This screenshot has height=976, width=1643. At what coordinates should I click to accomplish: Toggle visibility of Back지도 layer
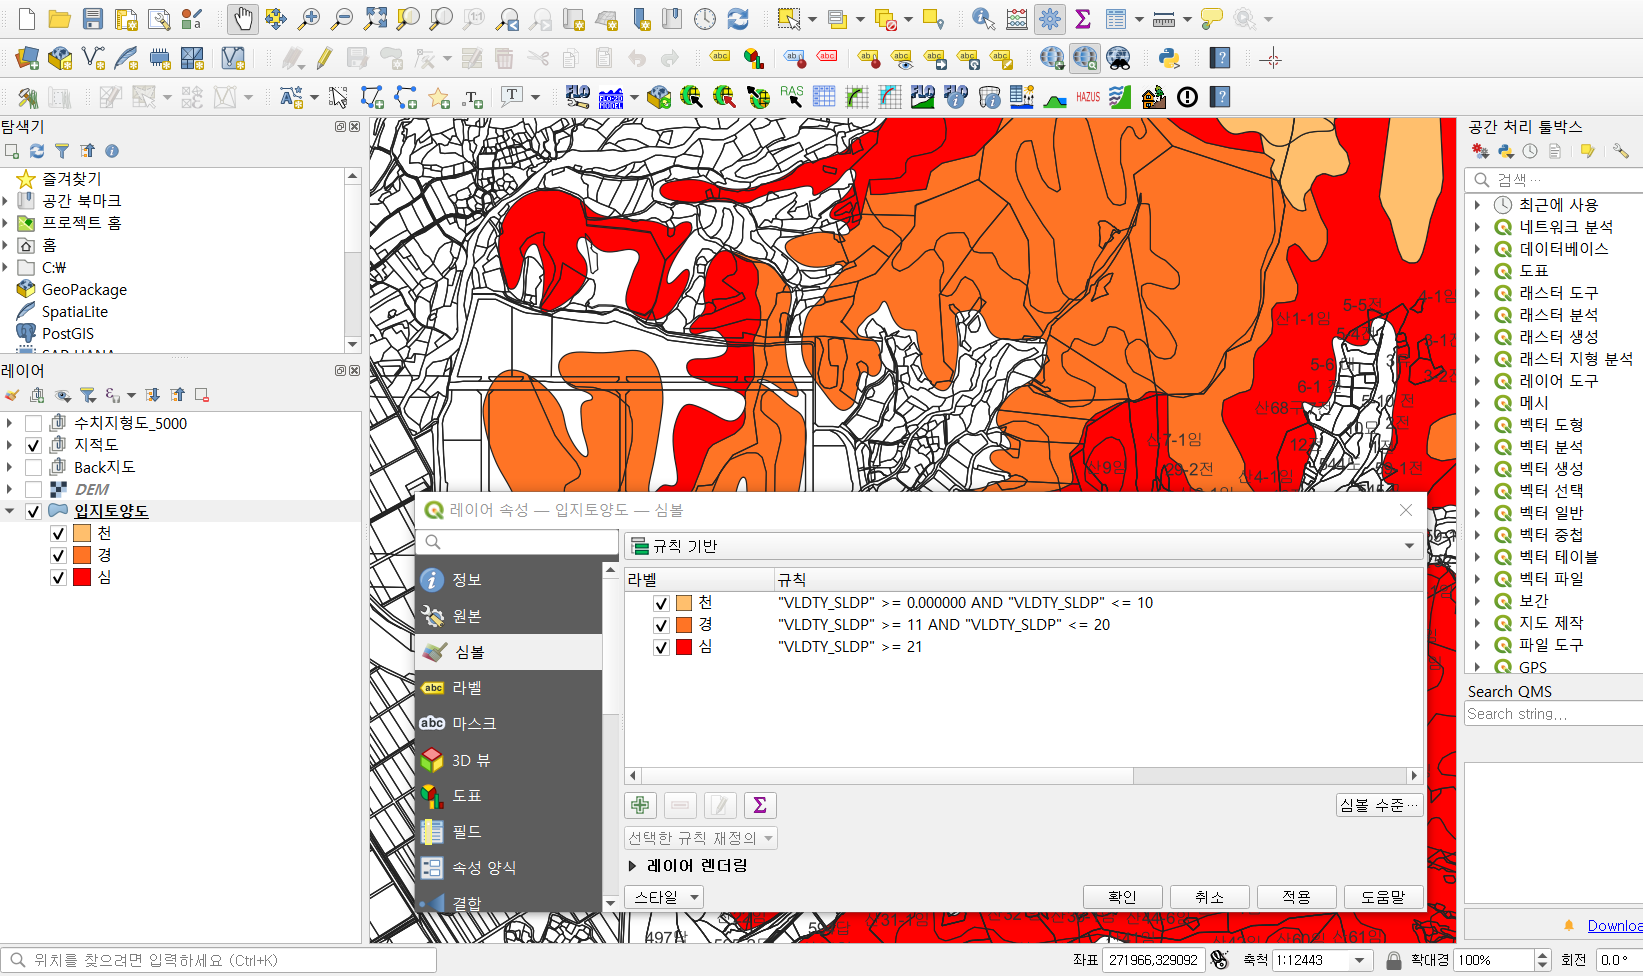coord(33,467)
